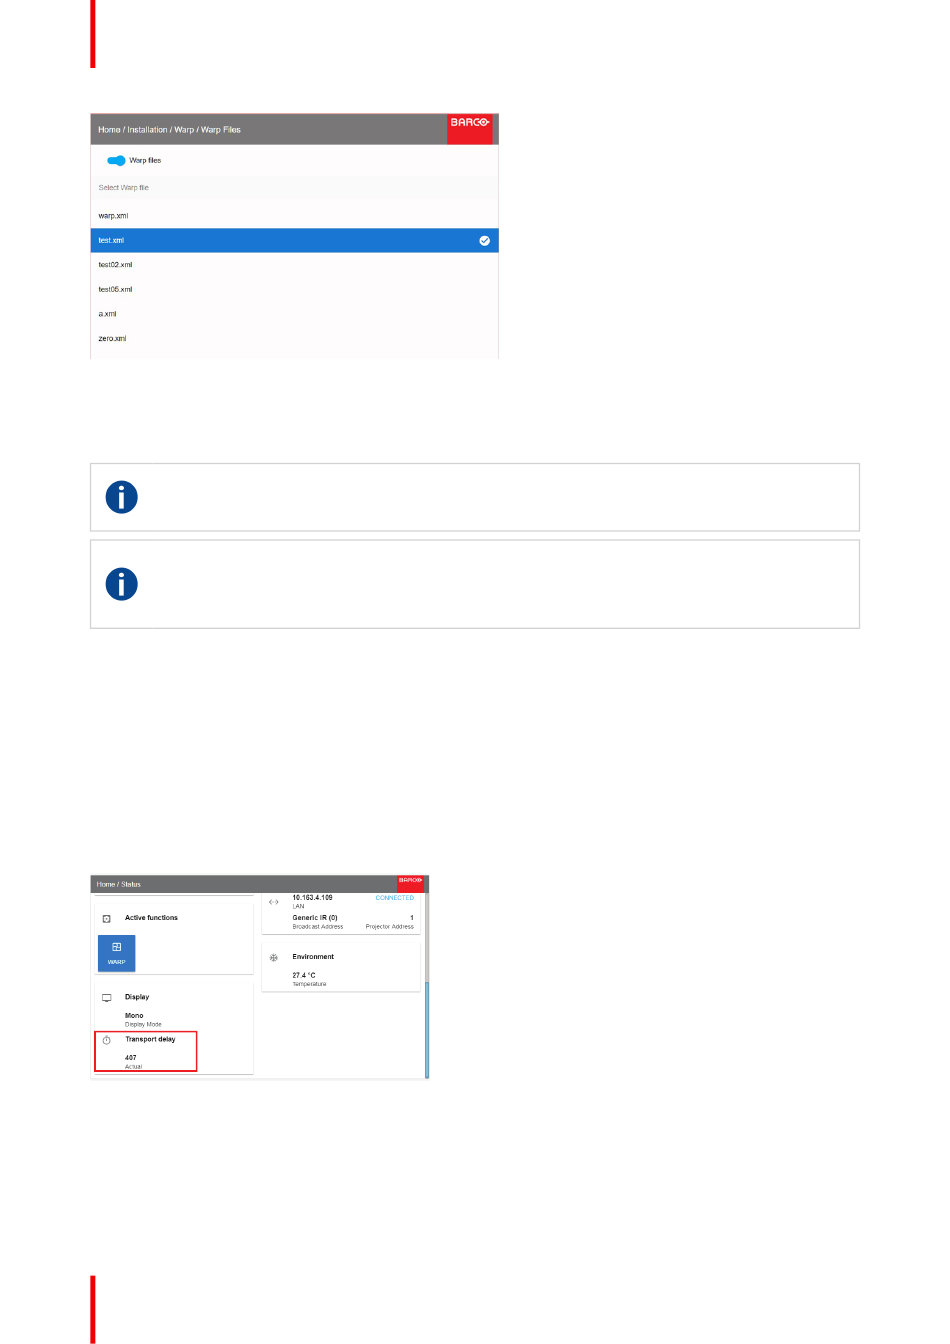This screenshot has height=1344, width=950.
Task: Open the WARP active function tile
Action: click(x=116, y=953)
